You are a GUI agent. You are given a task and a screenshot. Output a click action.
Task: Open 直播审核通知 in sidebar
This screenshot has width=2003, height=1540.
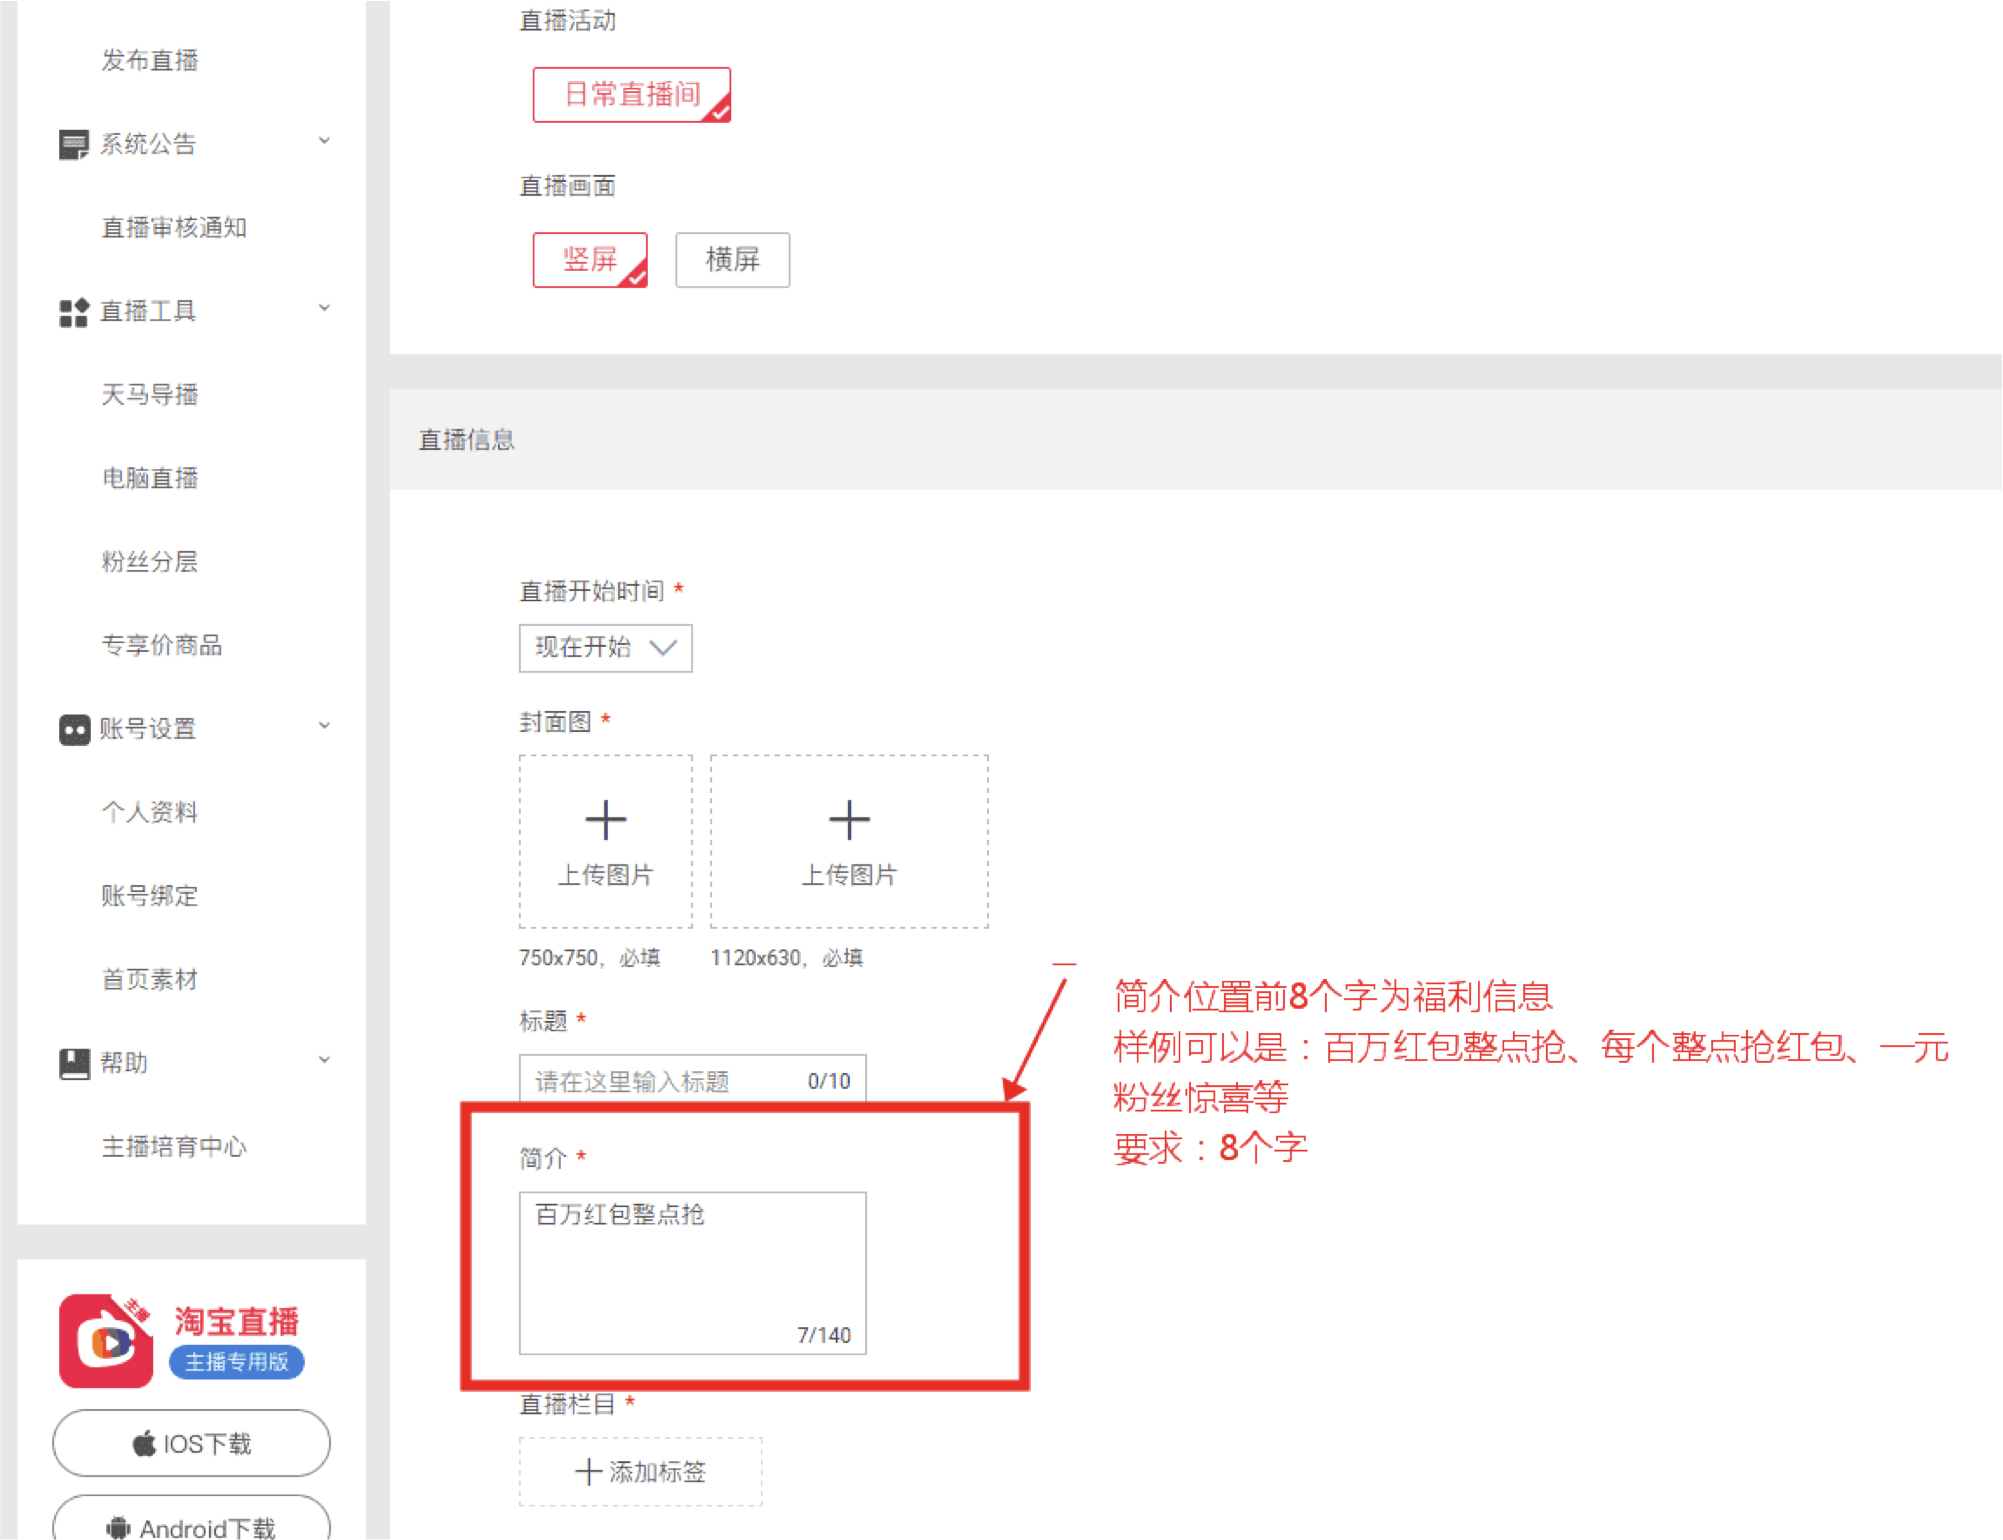tap(174, 228)
